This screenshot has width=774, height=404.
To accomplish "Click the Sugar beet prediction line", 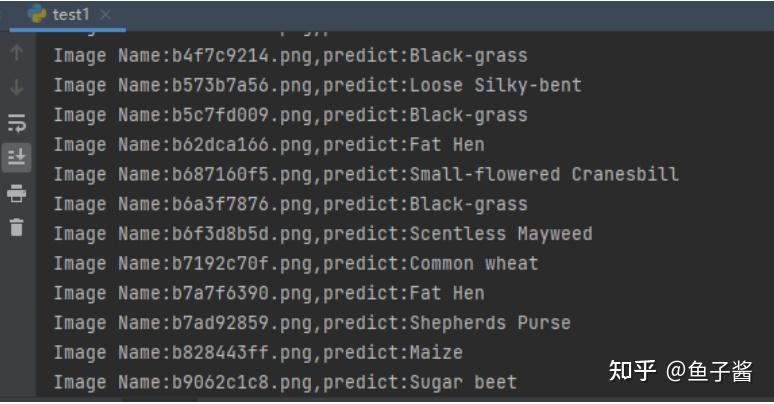I will click(x=285, y=382).
